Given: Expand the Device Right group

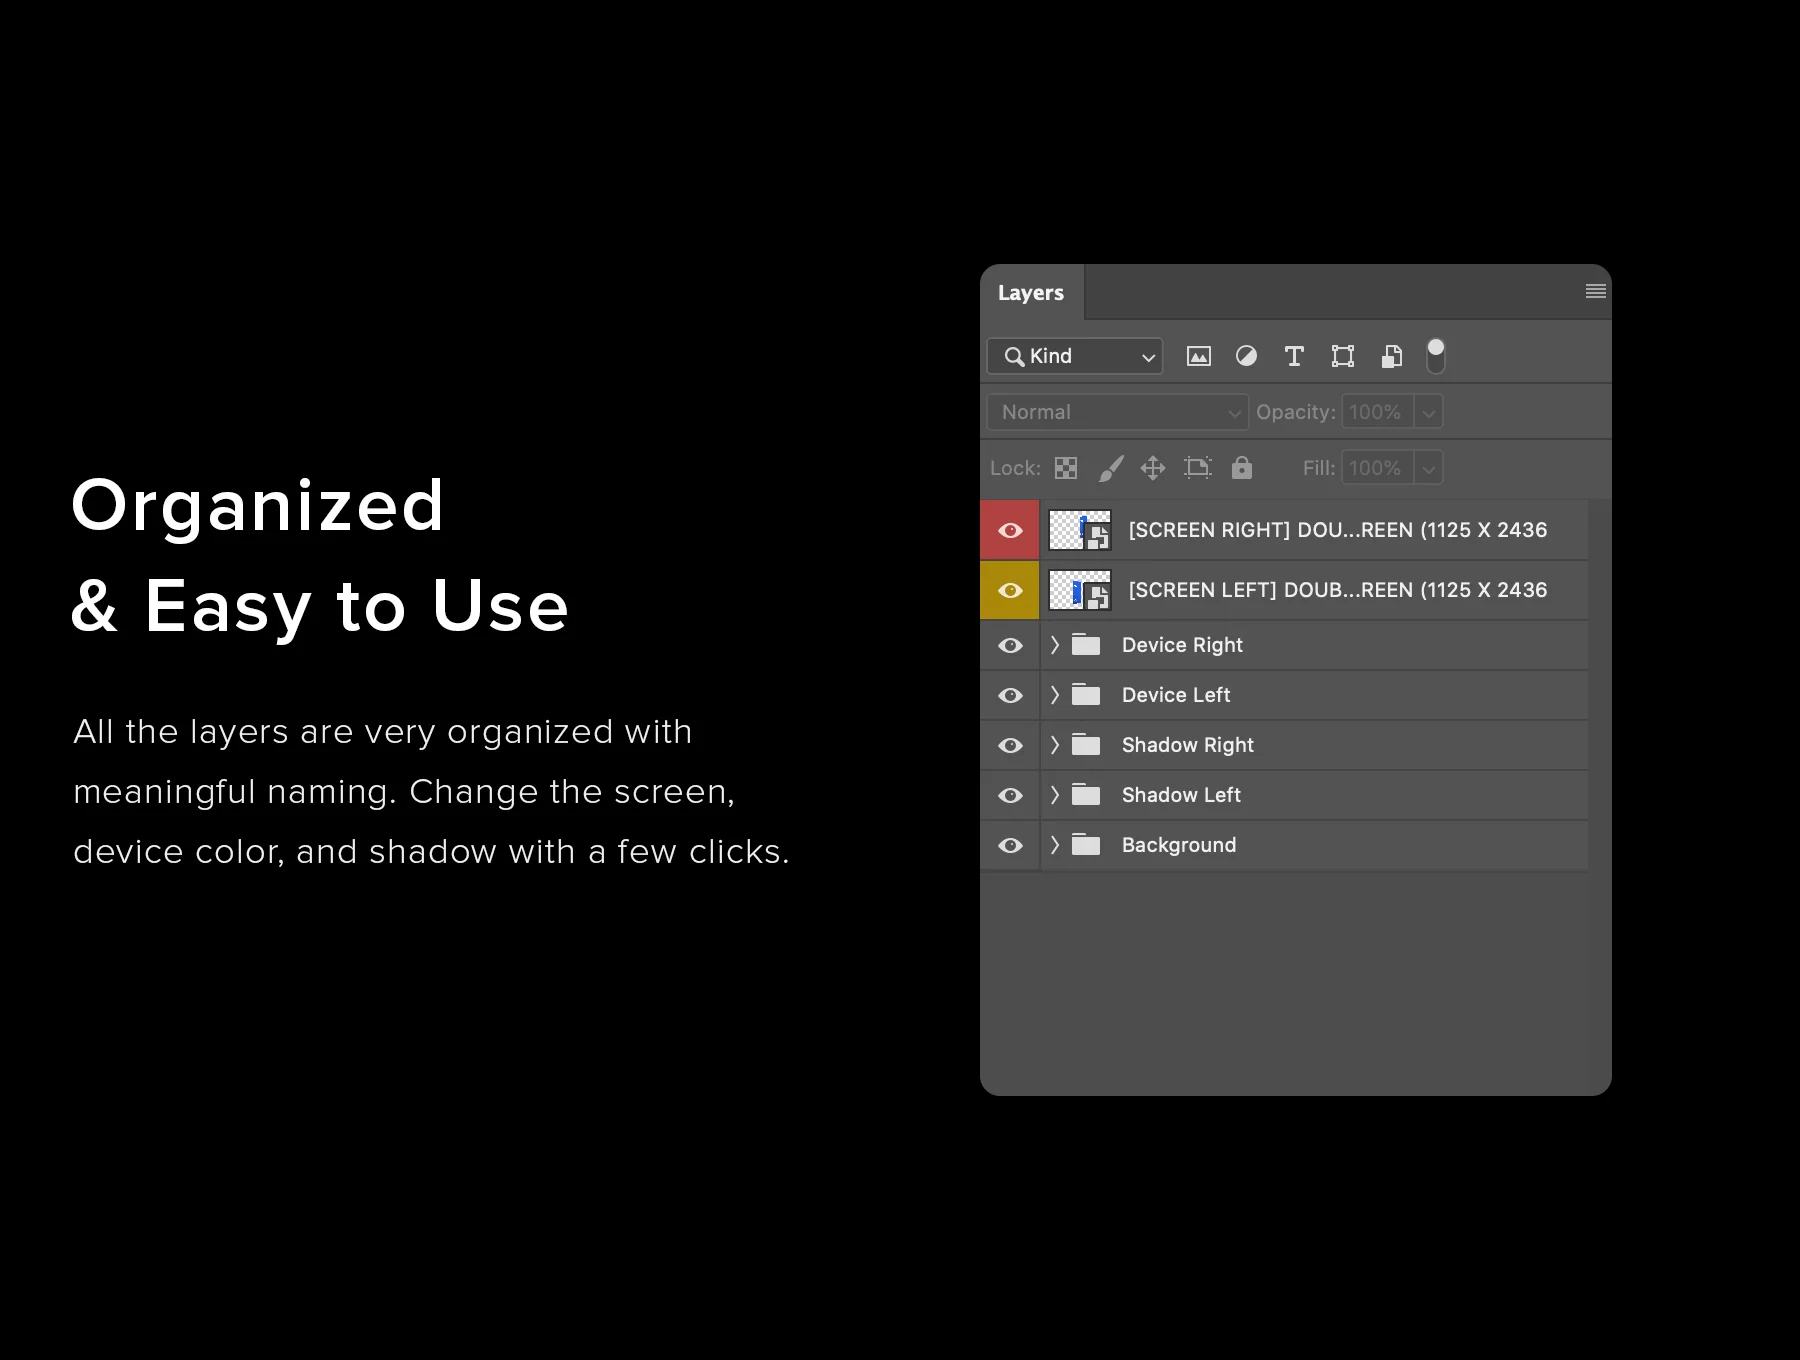Looking at the screenshot, I should tap(1054, 645).
